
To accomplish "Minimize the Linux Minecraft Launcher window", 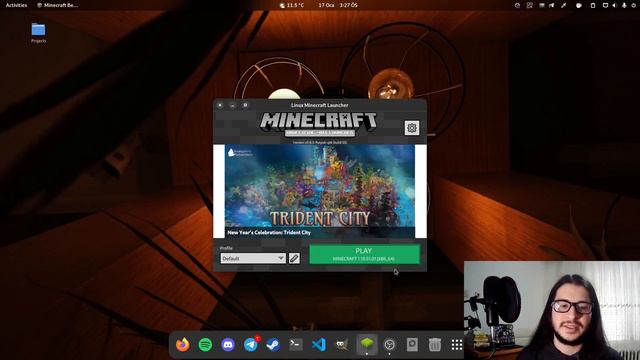I will point(232,105).
